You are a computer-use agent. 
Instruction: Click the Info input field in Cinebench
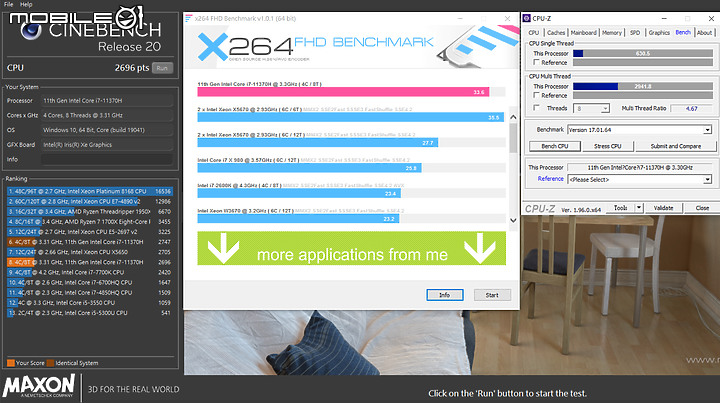point(107,159)
